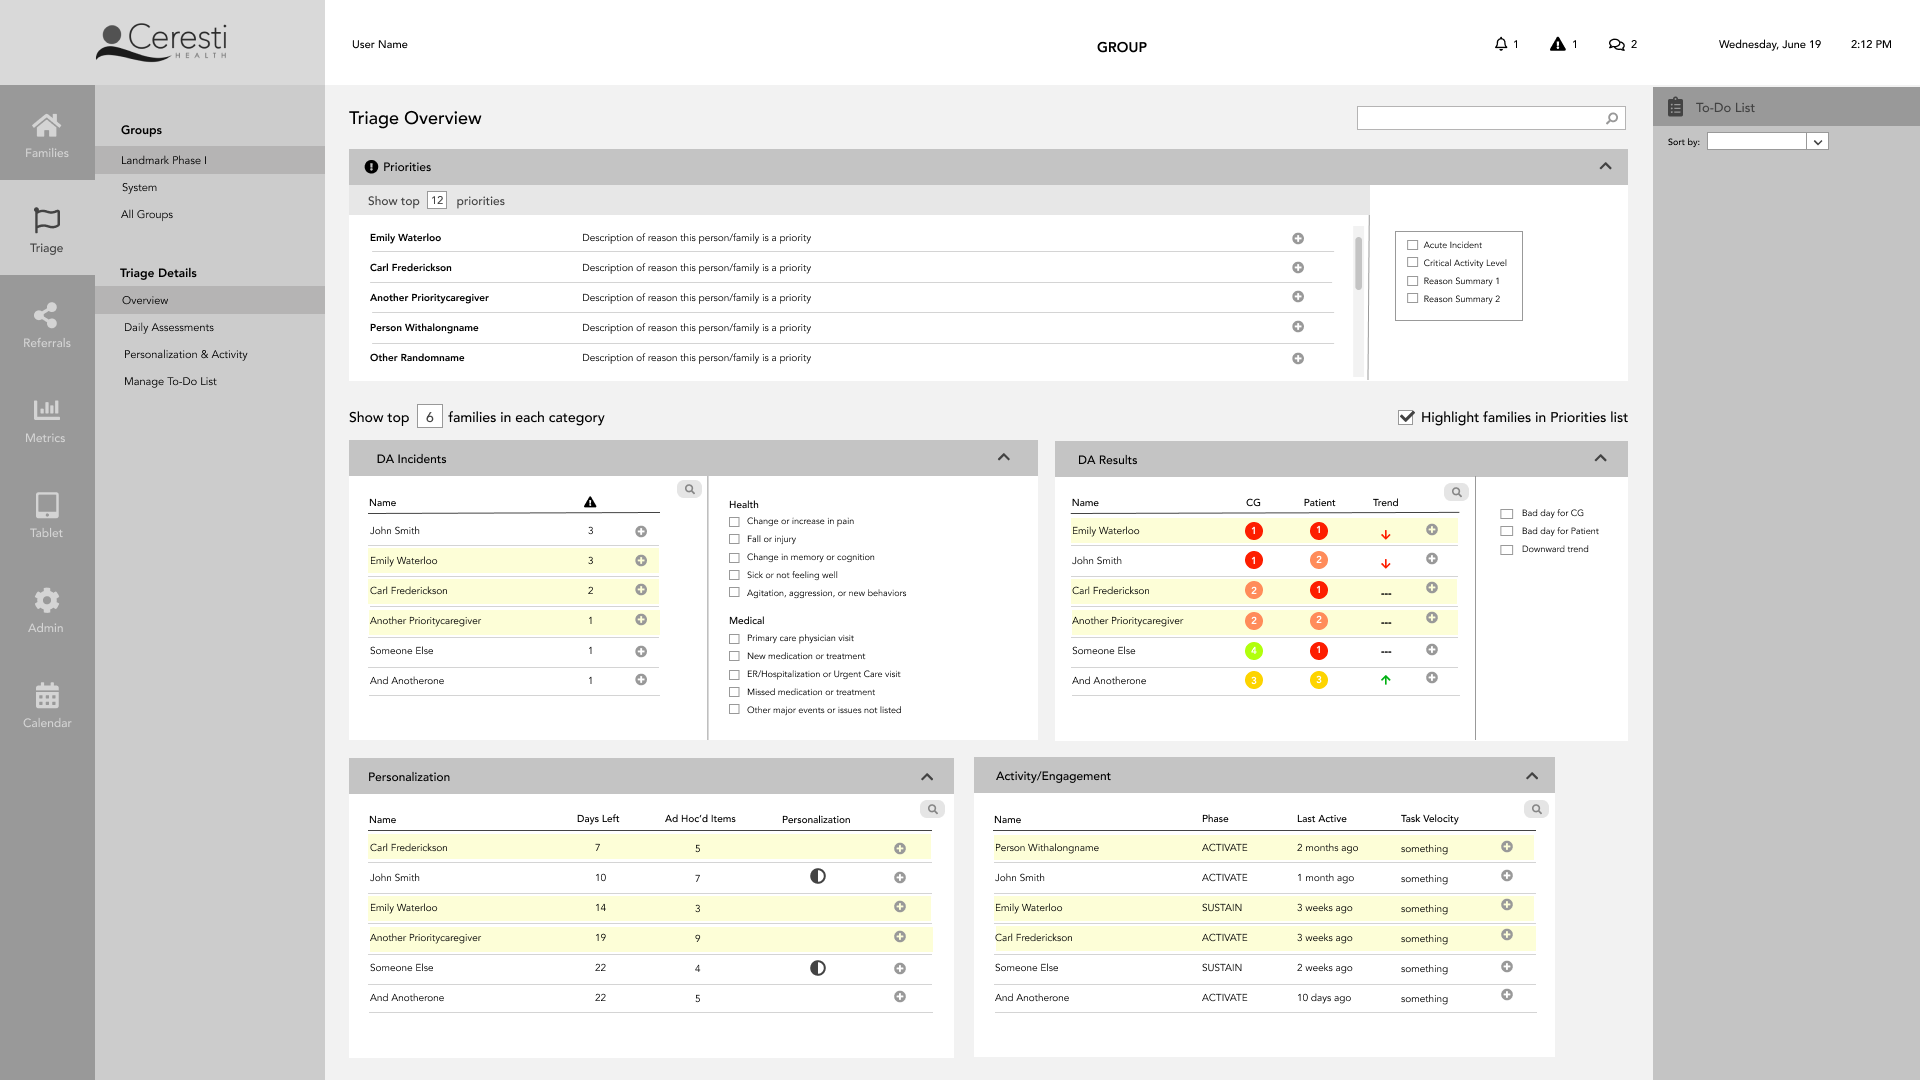Collapse the Priorities panel
The height and width of the screenshot is (1080, 1920).
(x=1605, y=166)
